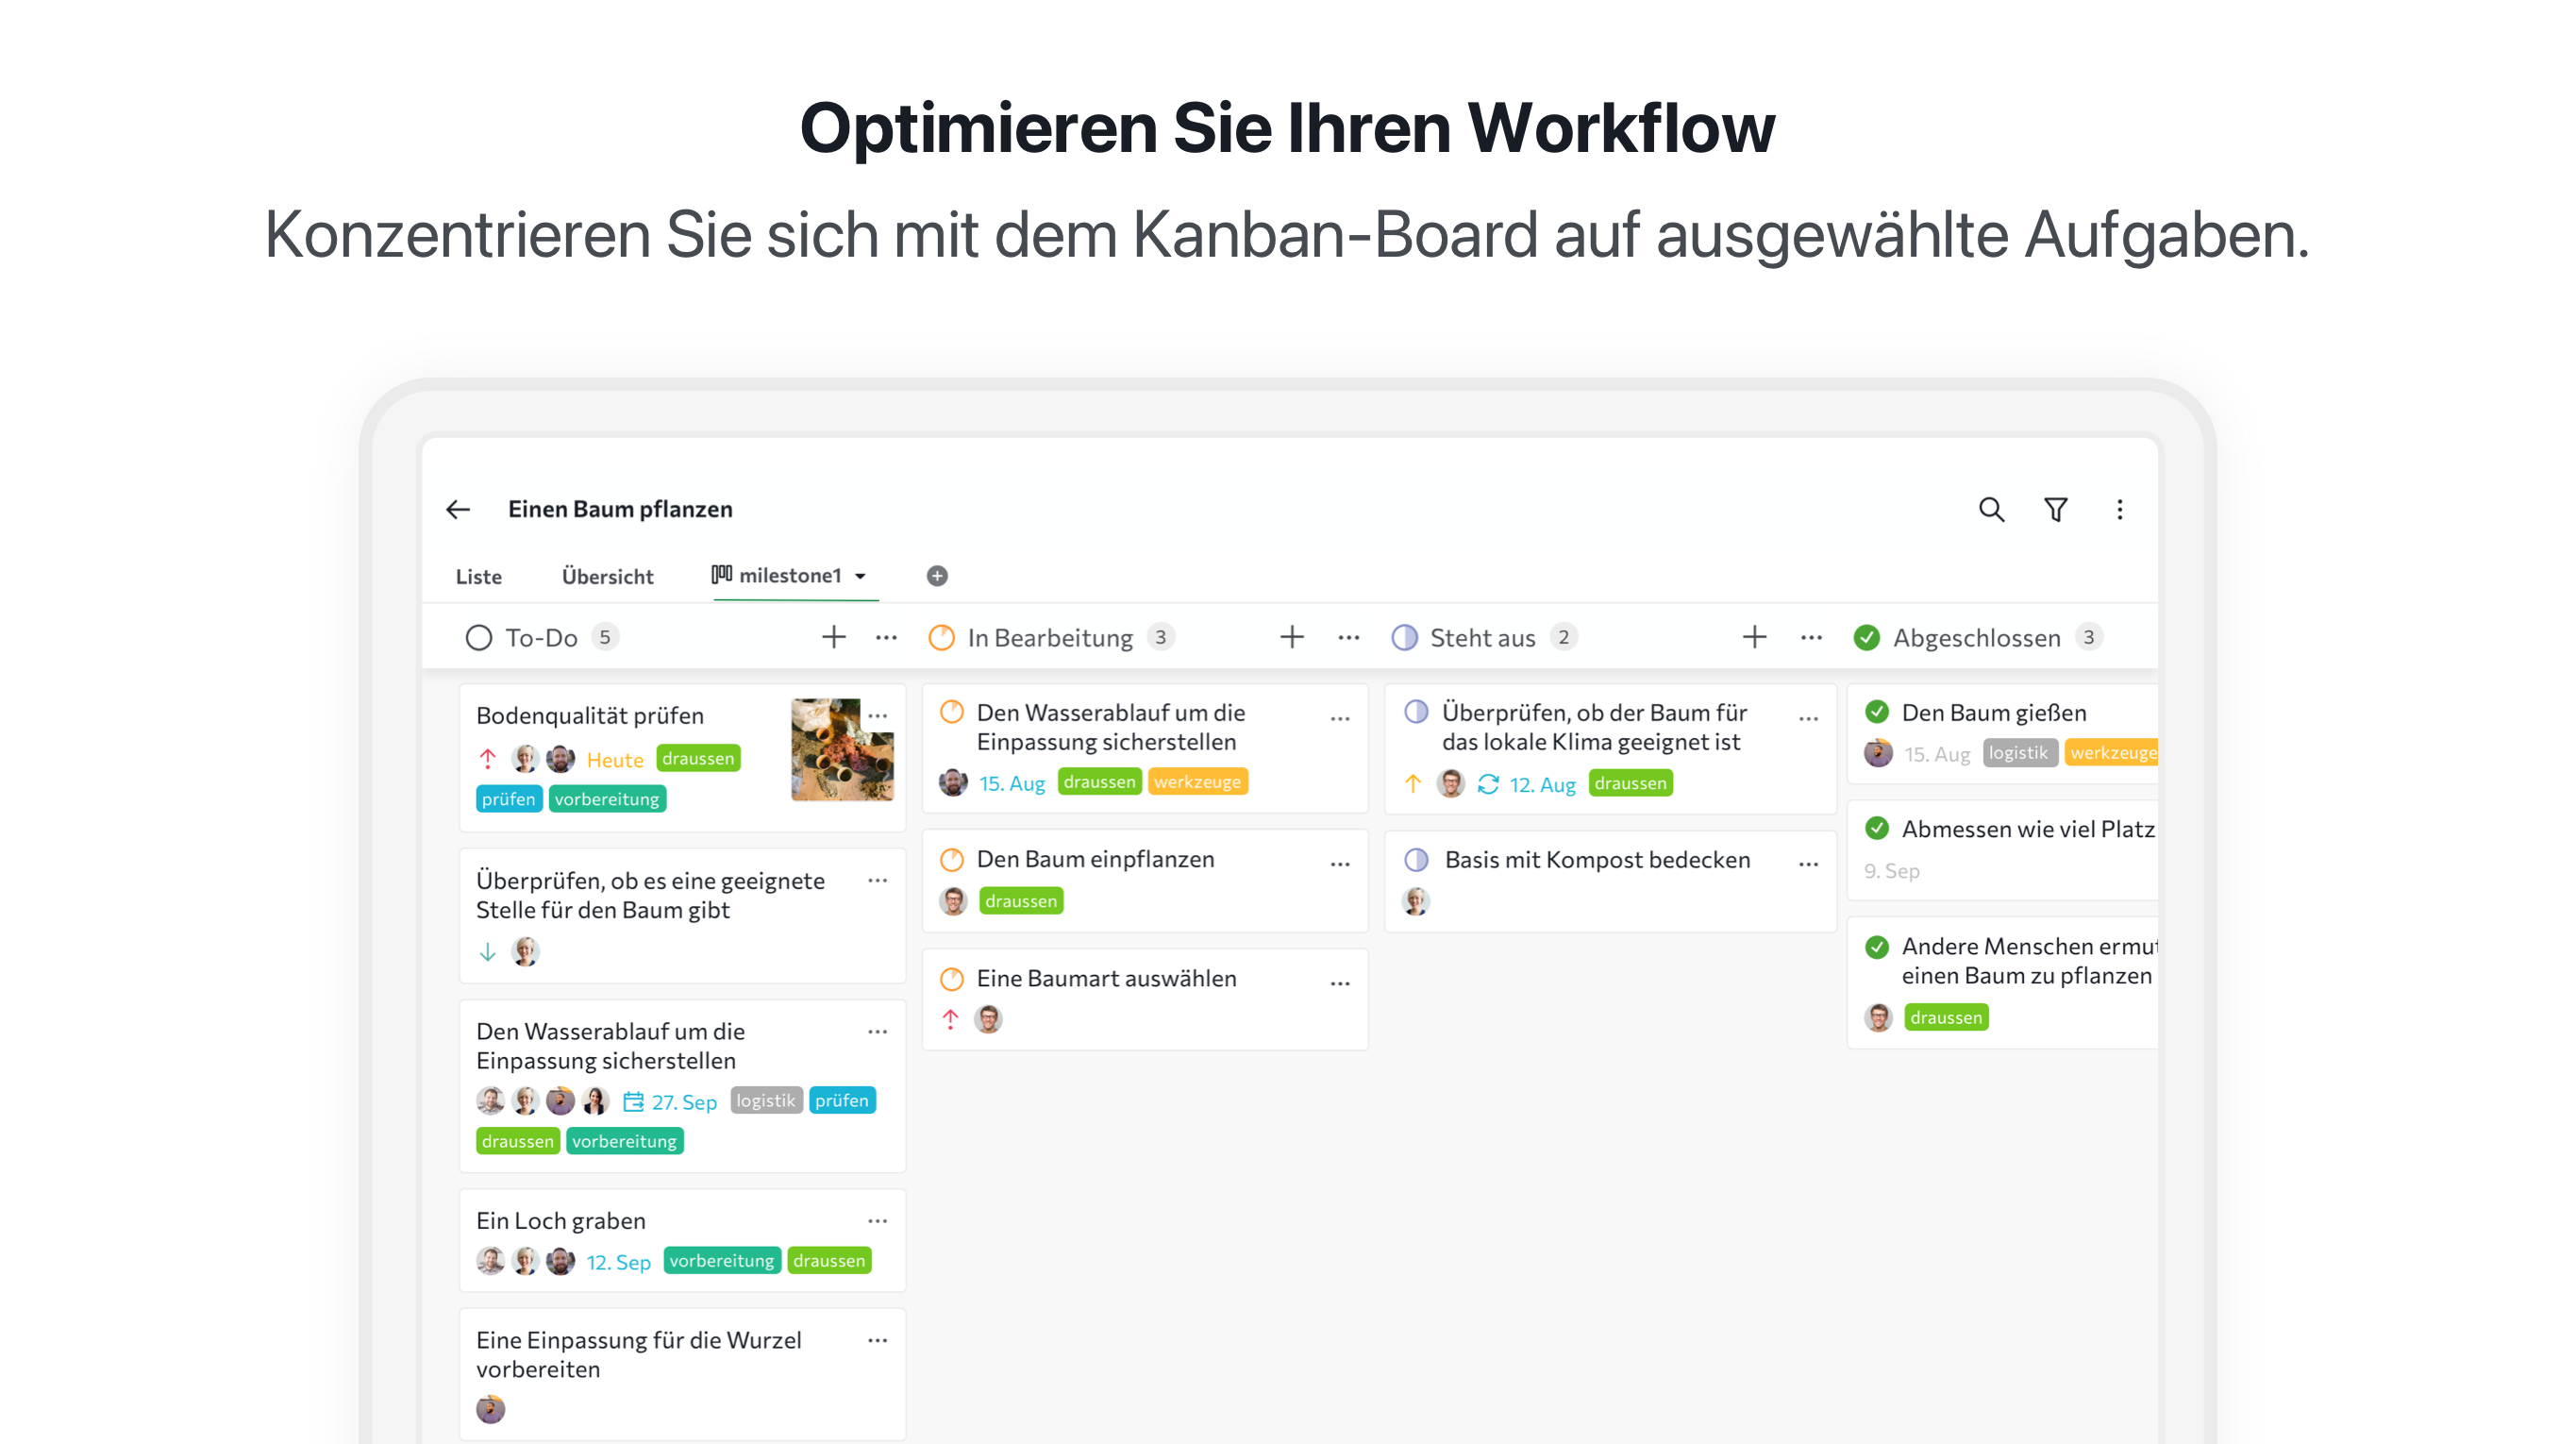This screenshot has width=2576, height=1444.
Task: Toggle status of Basis mit Kompost bedecken
Action: click(1416, 860)
